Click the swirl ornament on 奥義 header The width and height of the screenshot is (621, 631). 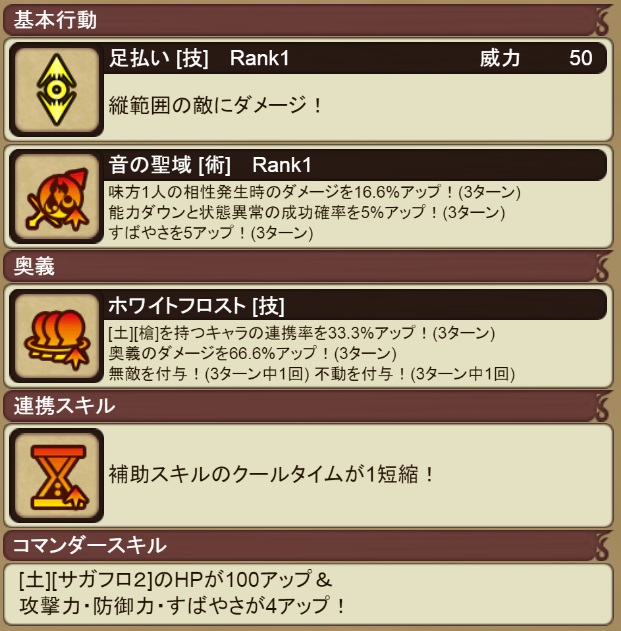602,266
